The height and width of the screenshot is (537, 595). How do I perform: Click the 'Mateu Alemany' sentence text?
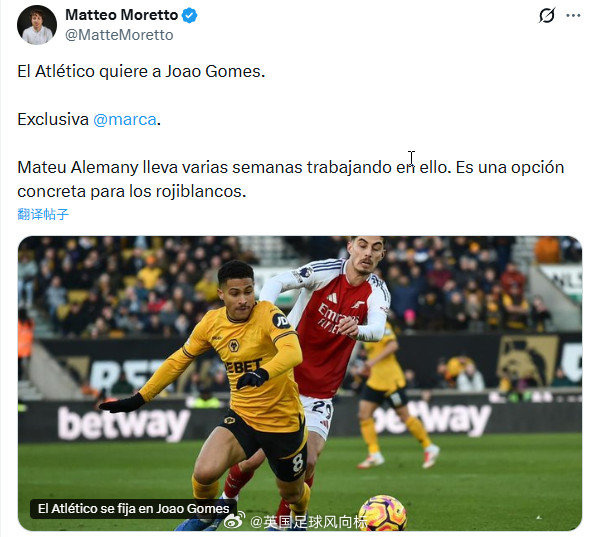291,167
